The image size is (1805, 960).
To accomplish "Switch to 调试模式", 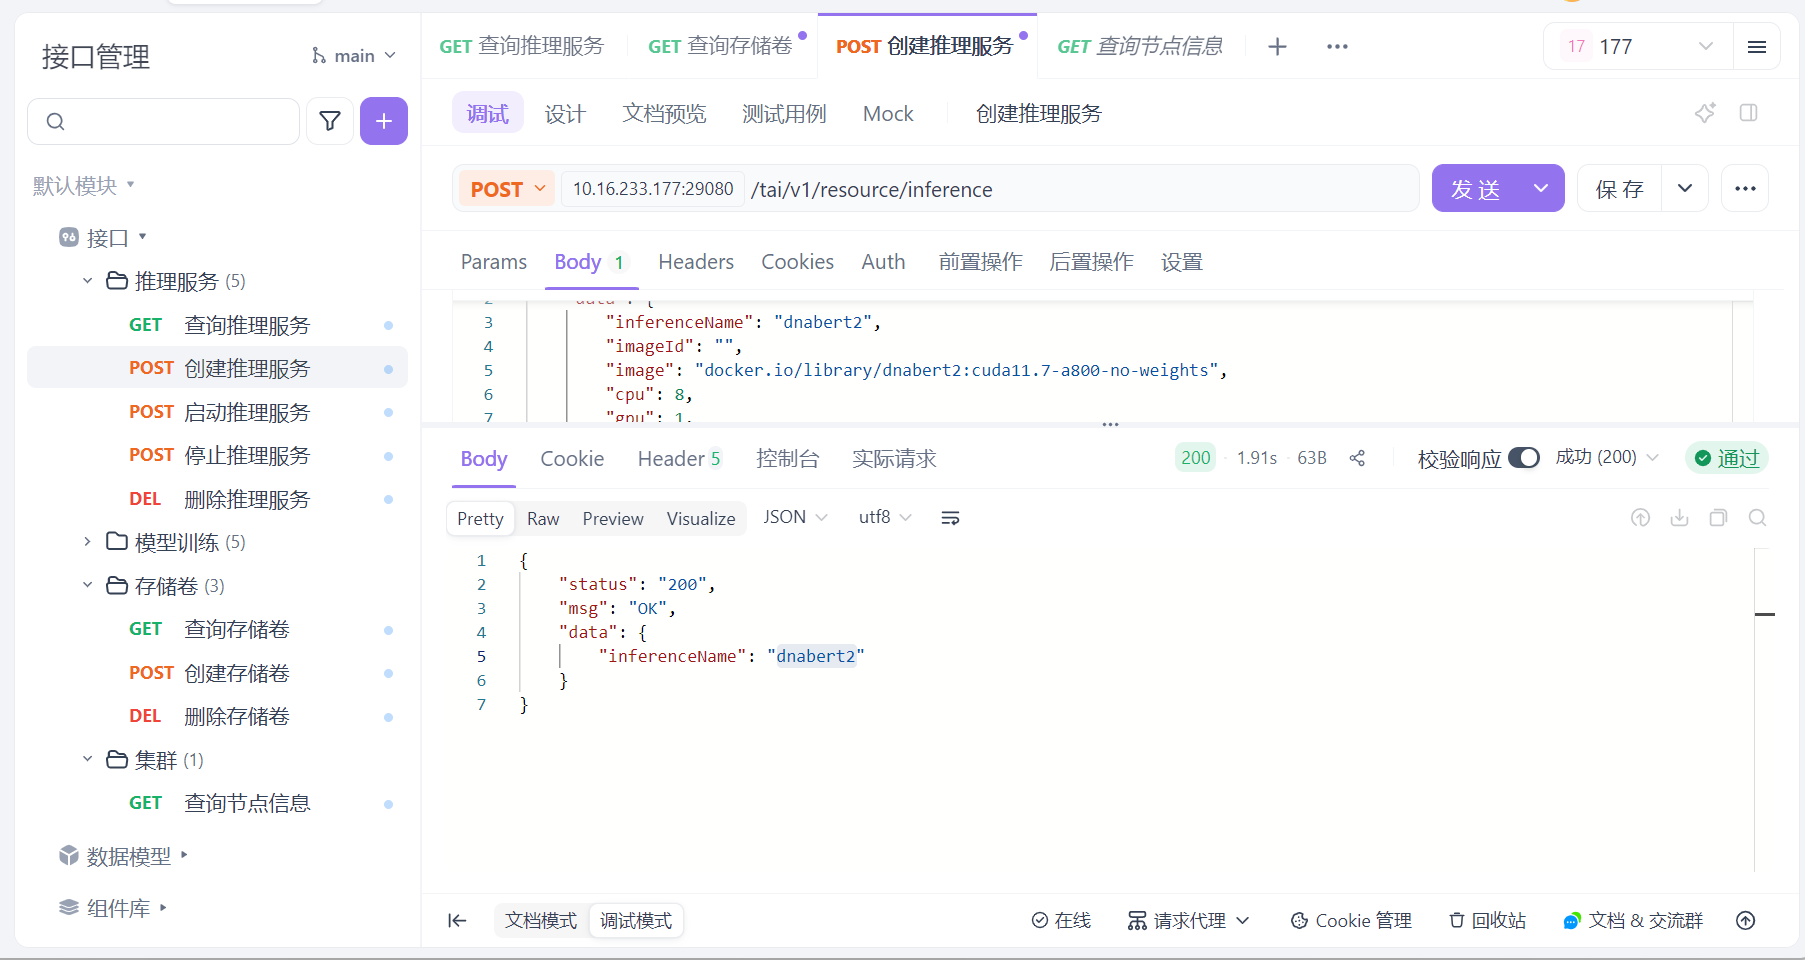I will click(x=636, y=921).
